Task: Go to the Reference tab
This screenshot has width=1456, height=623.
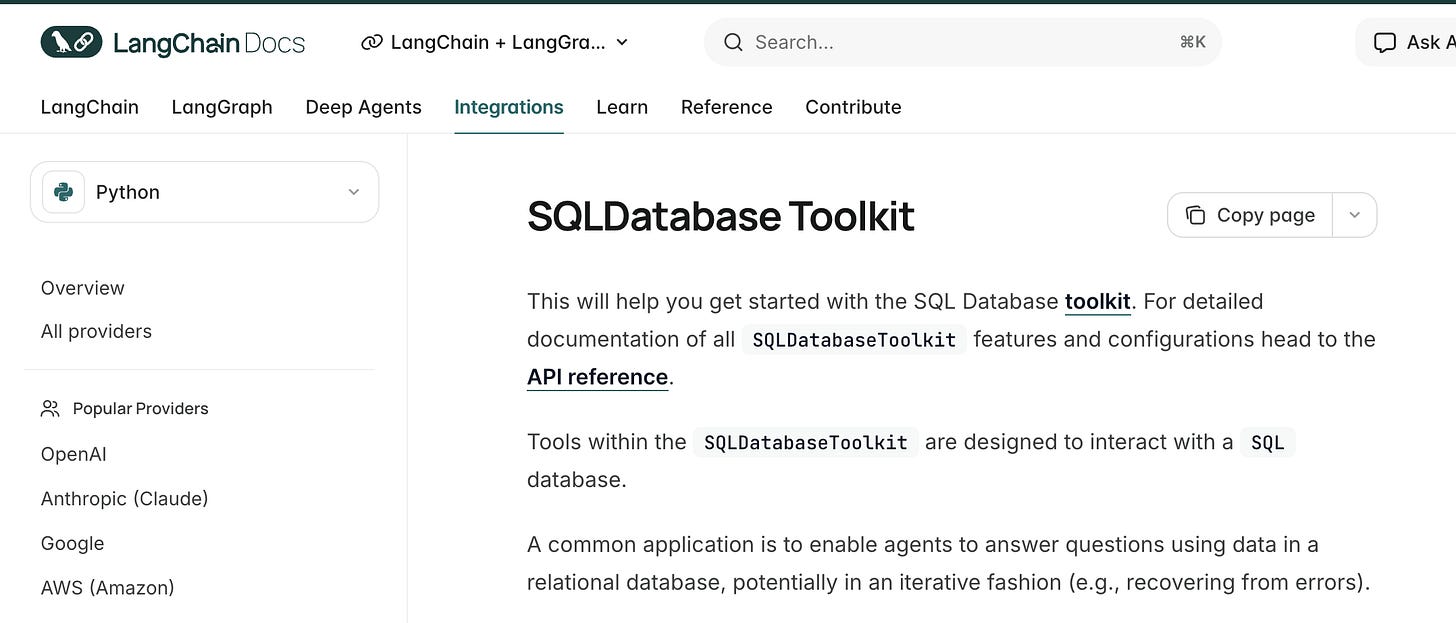Action: (x=726, y=107)
